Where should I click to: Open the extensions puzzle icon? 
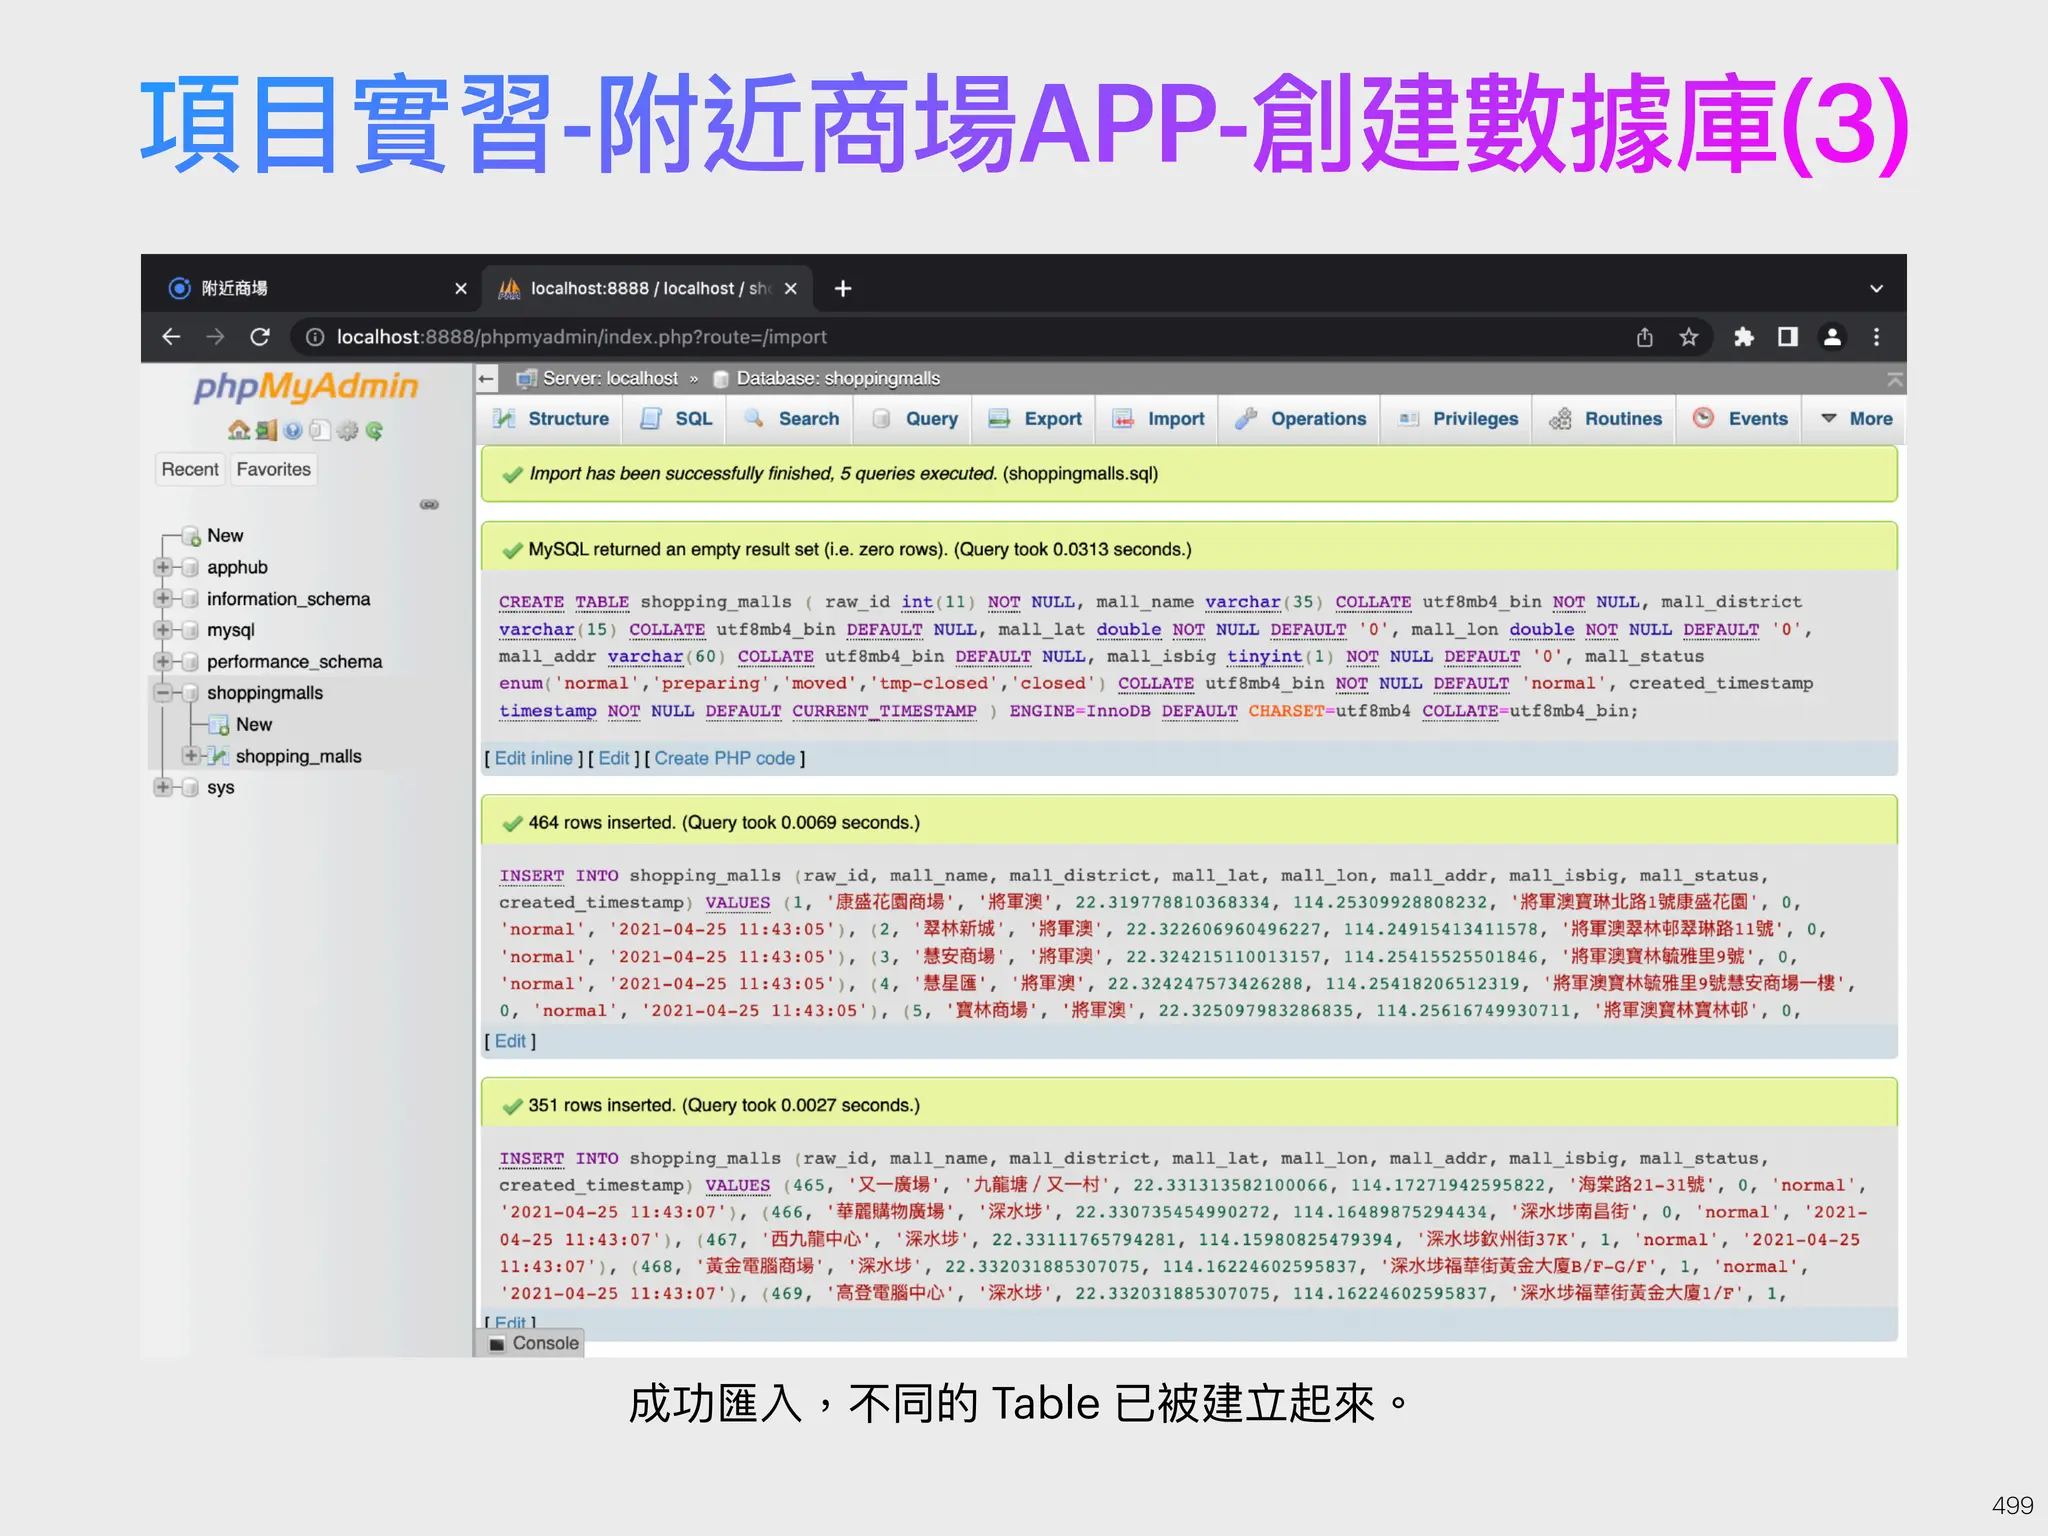click(x=1744, y=337)
